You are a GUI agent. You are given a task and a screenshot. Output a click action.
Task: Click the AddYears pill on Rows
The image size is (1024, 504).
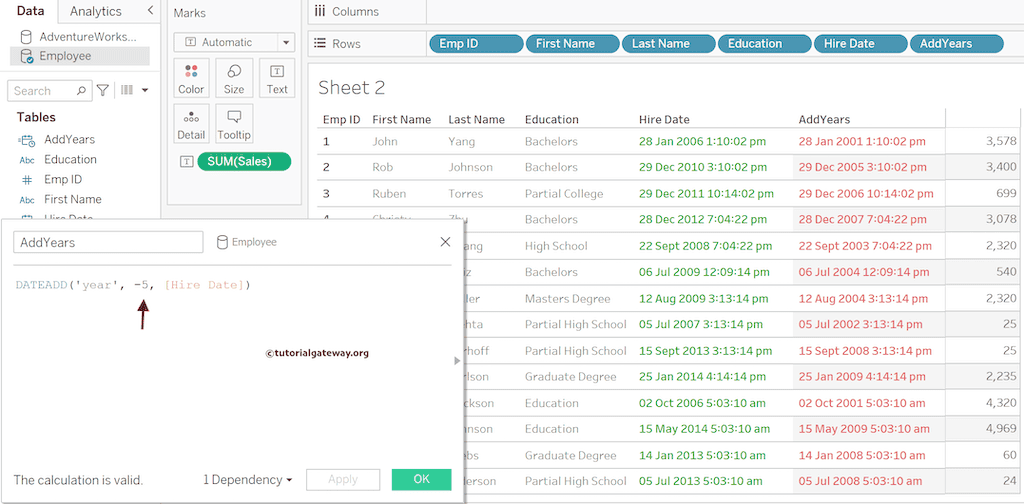[x=957, y=44]
